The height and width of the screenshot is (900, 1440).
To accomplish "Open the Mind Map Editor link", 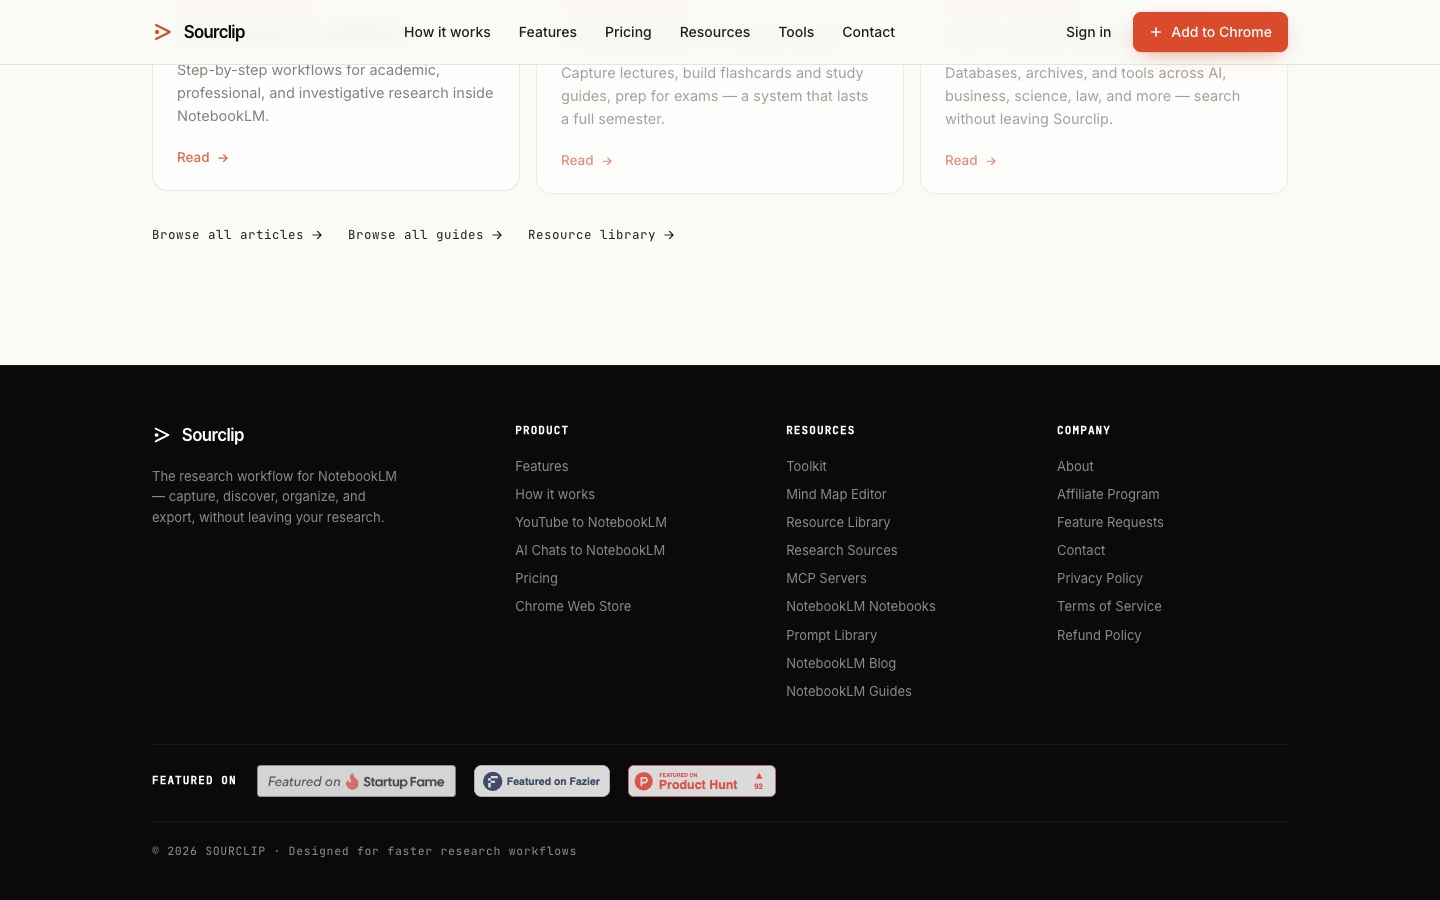I will click(836, 494).
